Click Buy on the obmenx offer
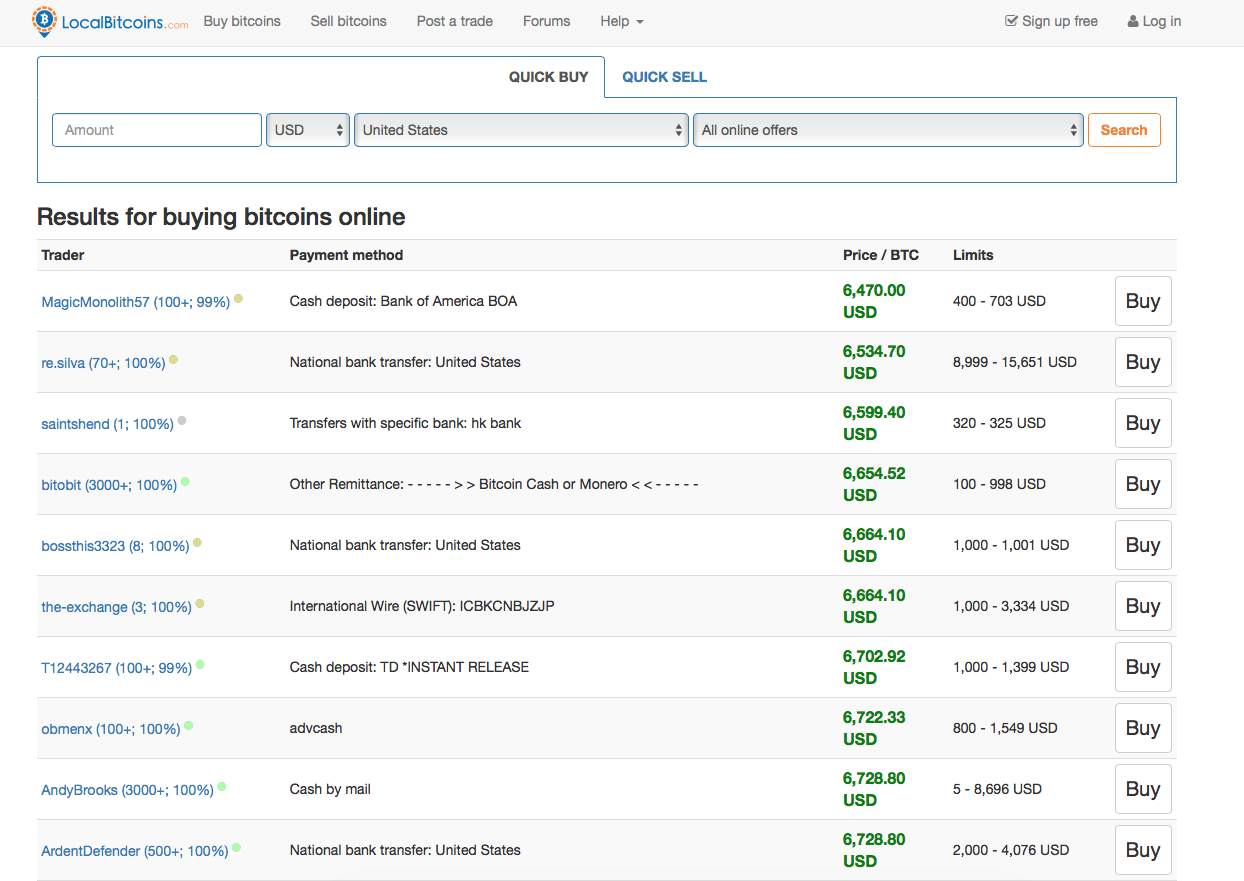This screenshot has width=1244, height=881. pos(1143,728)
